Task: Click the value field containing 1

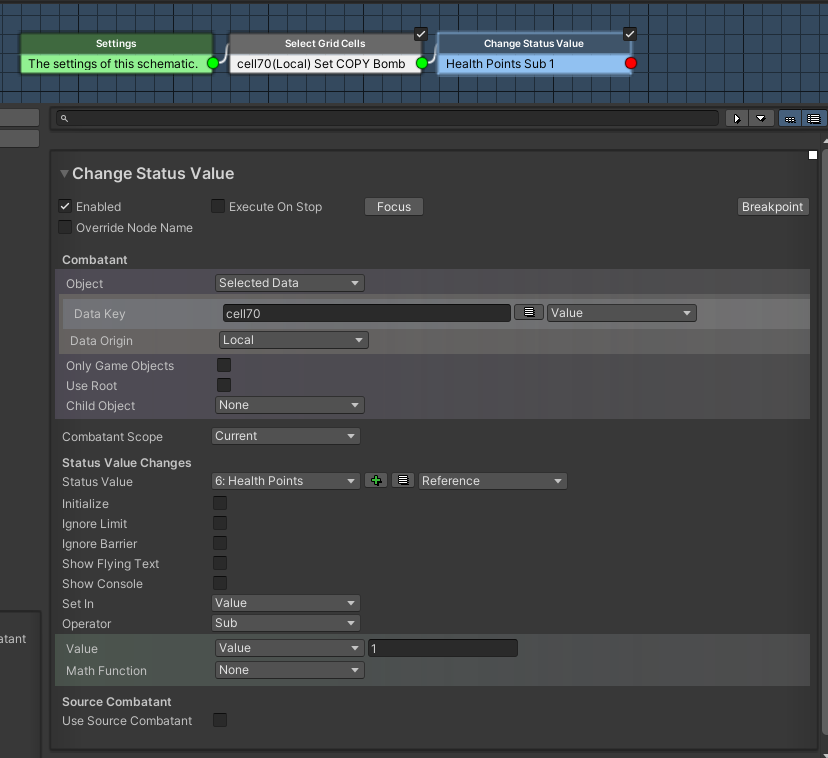Action: 443,648
